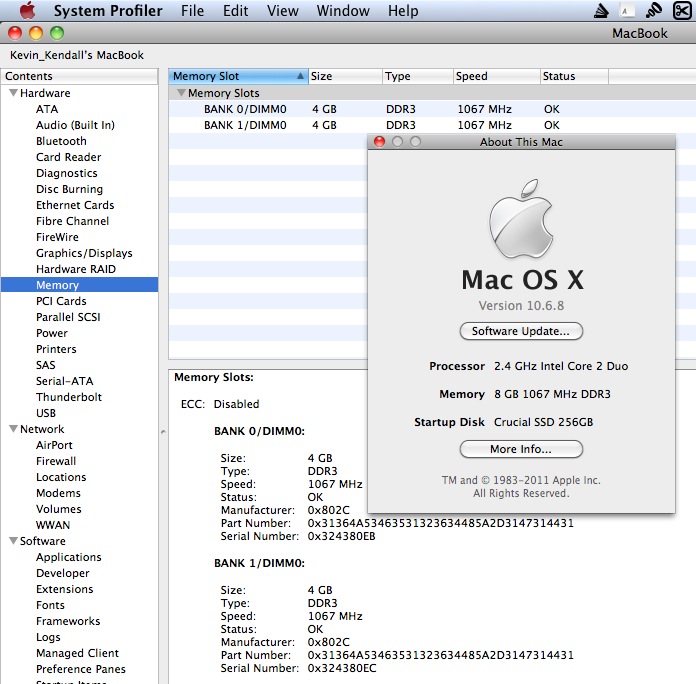This screenshot has height=684, width=696.
Task: Collapse the Hardware section triangle
Action: [x=13, y=93]
